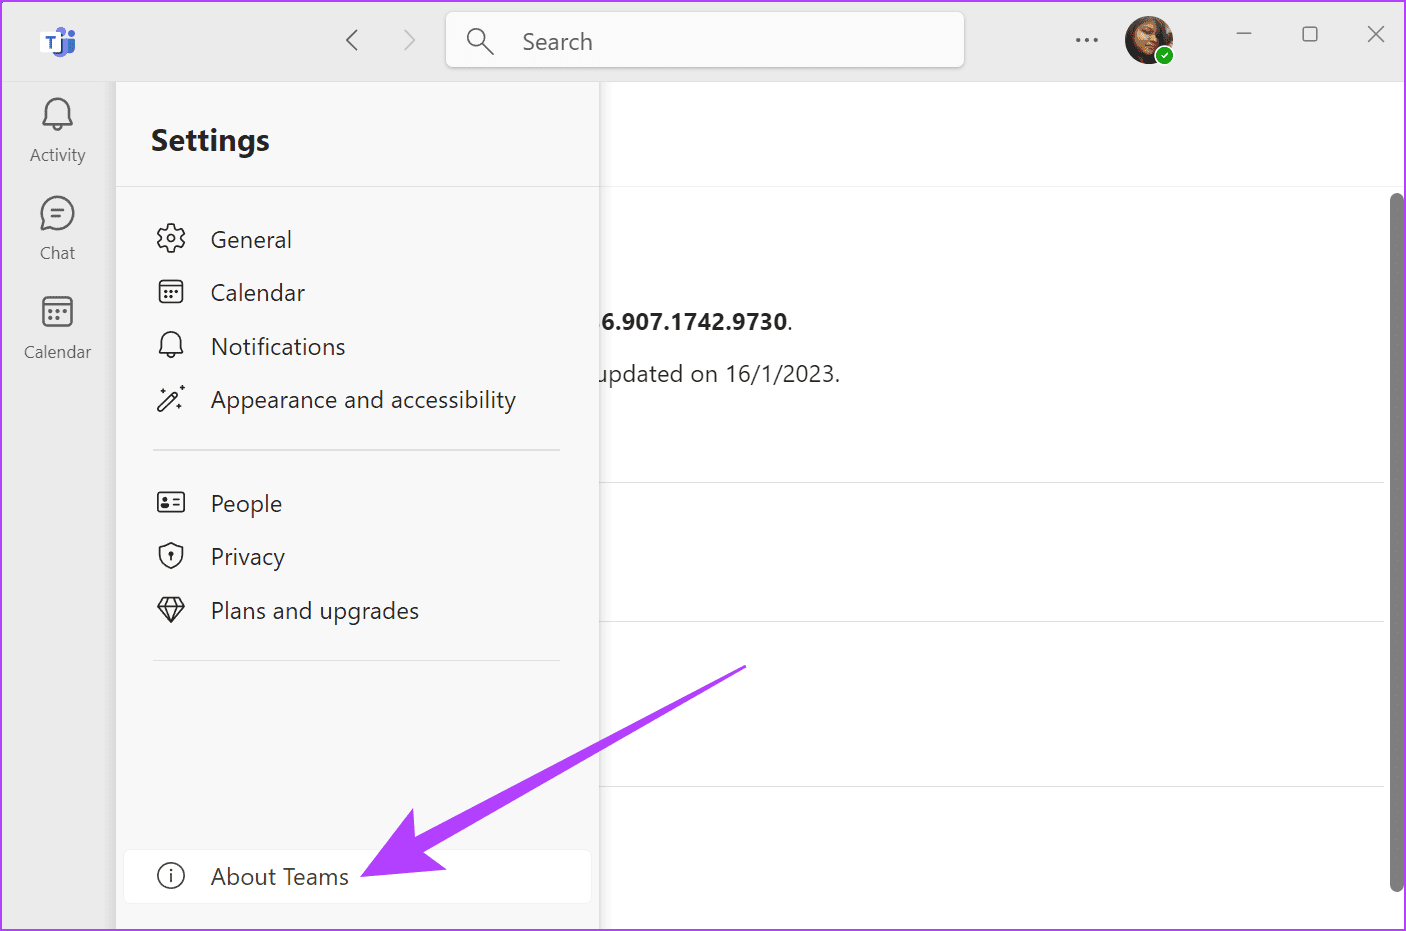
Task: Click the Microsoft Teams logo
Action: pos(60,42)
